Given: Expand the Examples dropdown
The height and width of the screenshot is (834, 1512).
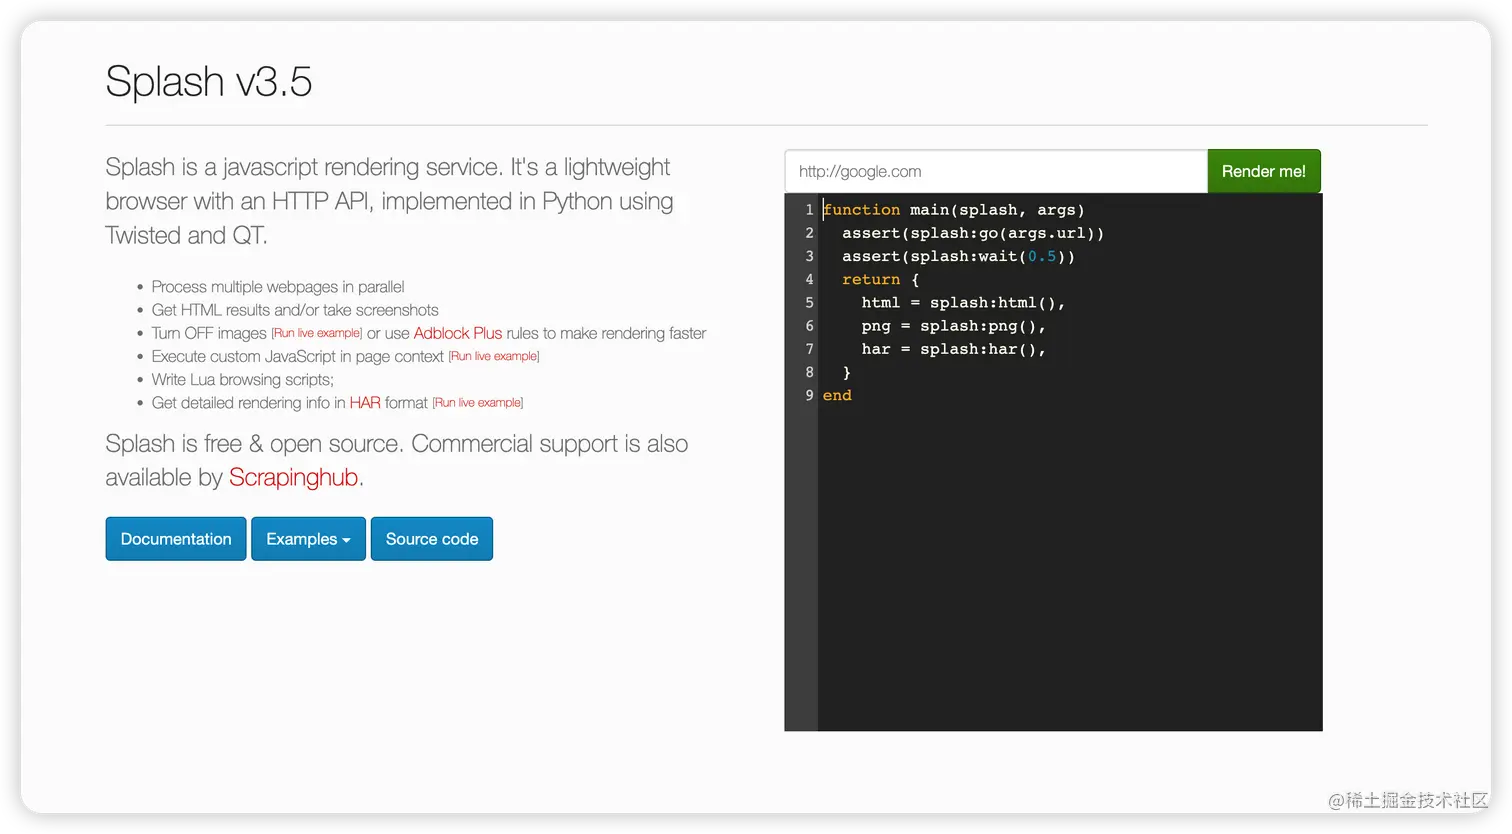Looking at the screenshot, I should tap(308, 539).
